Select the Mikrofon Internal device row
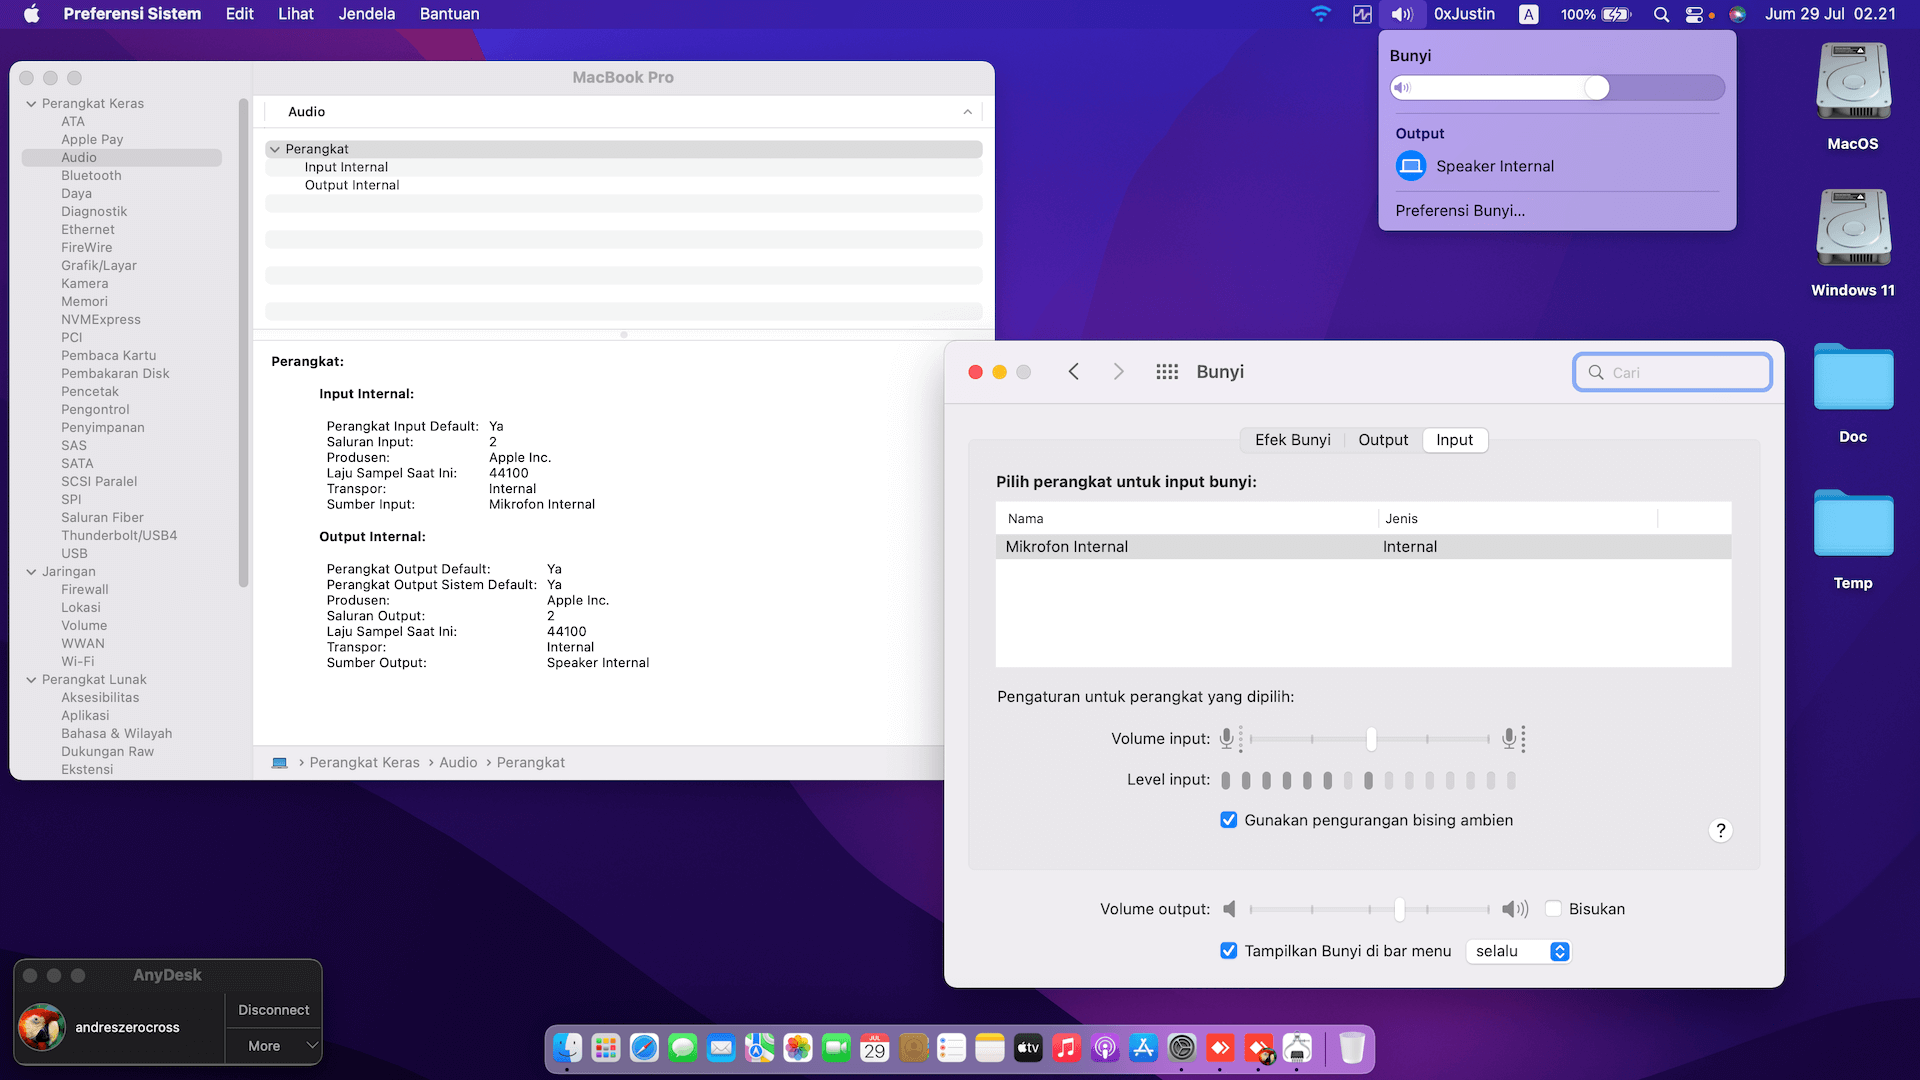This screenshot has width=1920, height=1080. click(1363, 547)
